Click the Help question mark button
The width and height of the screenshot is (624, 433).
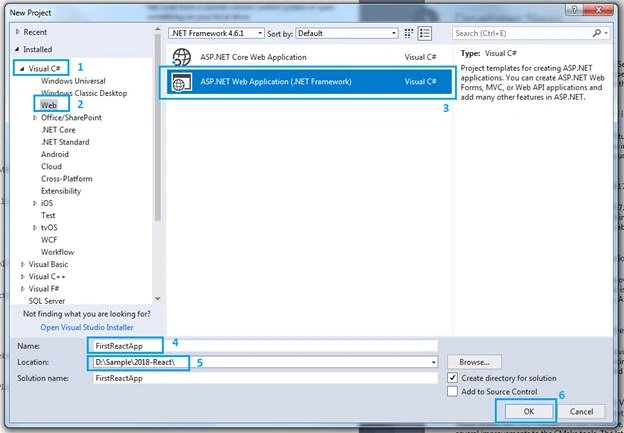tap(574, 10)
